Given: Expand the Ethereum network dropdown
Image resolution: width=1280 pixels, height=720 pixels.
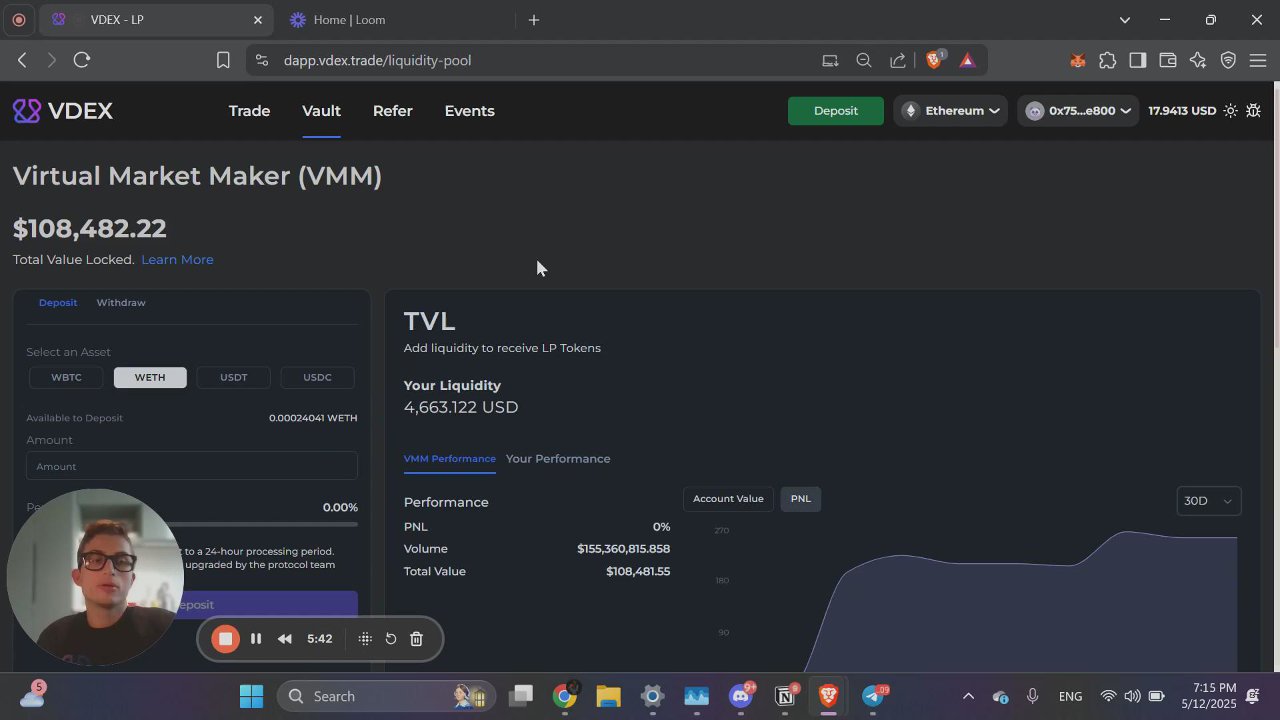Looking at the screenshot, I should tap(951, 111).
